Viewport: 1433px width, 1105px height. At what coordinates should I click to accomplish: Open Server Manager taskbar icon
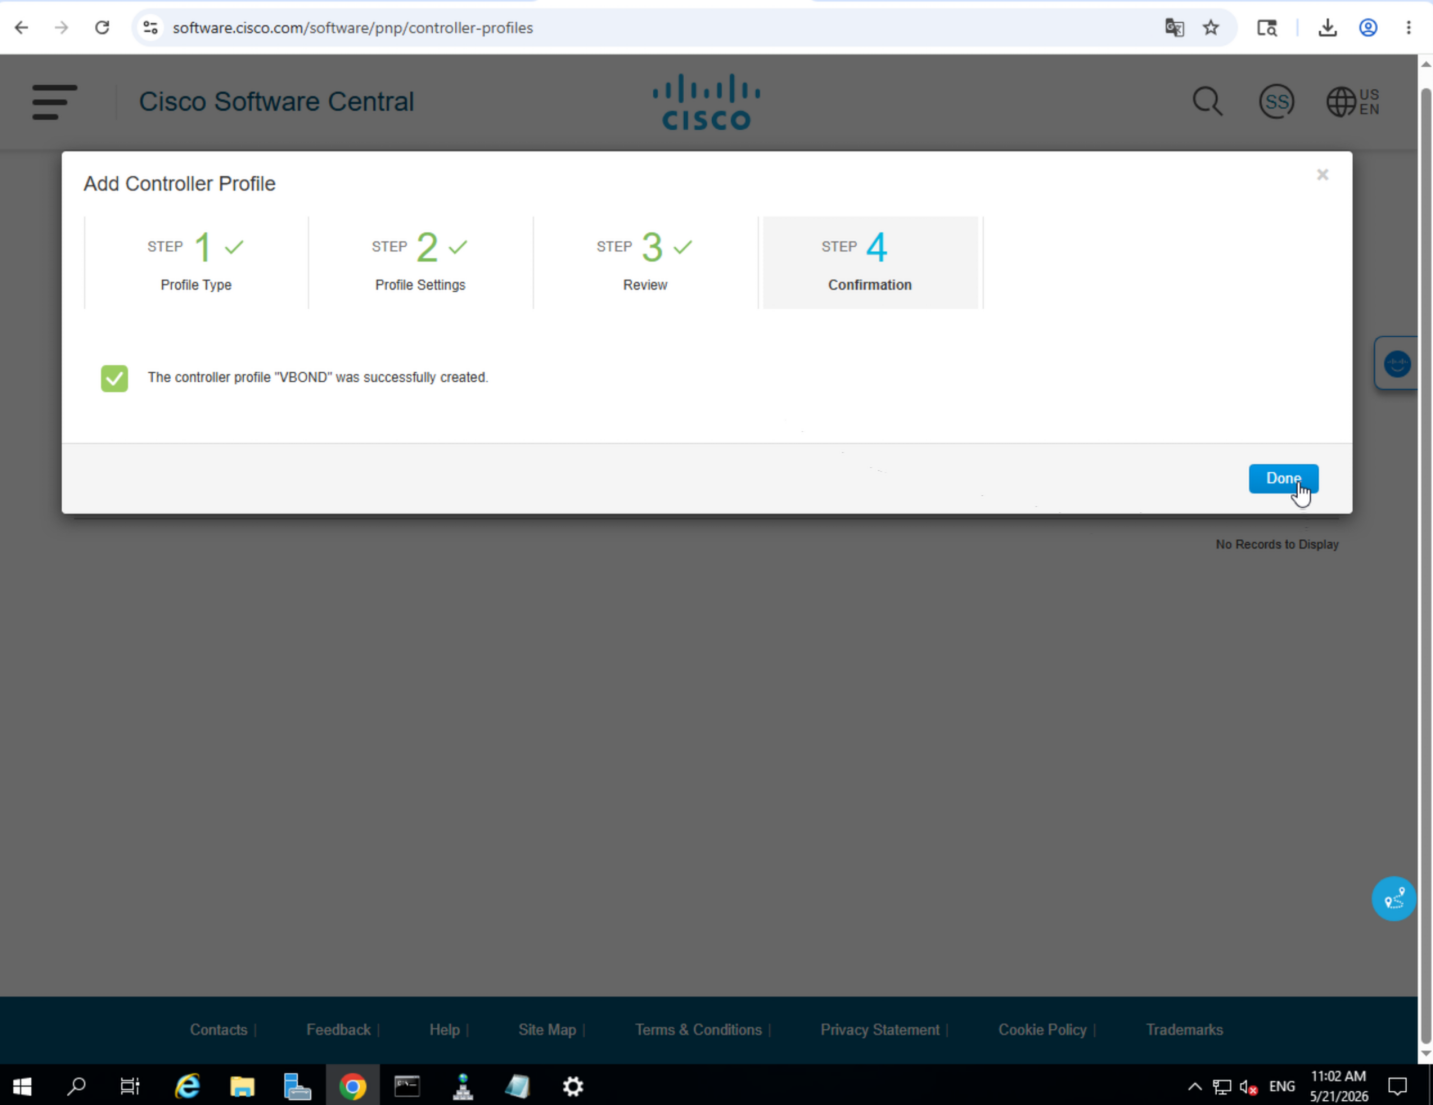pyautogui.click(x=297, y=1086)
